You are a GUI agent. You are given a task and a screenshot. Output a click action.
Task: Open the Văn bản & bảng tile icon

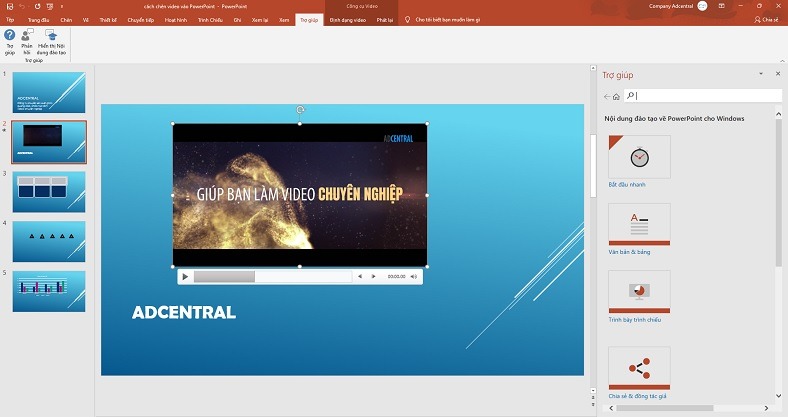click(x=639, y=224)
